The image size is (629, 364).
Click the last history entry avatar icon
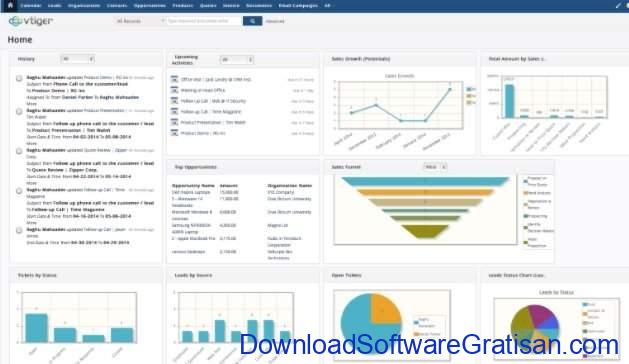pos(19,230)
